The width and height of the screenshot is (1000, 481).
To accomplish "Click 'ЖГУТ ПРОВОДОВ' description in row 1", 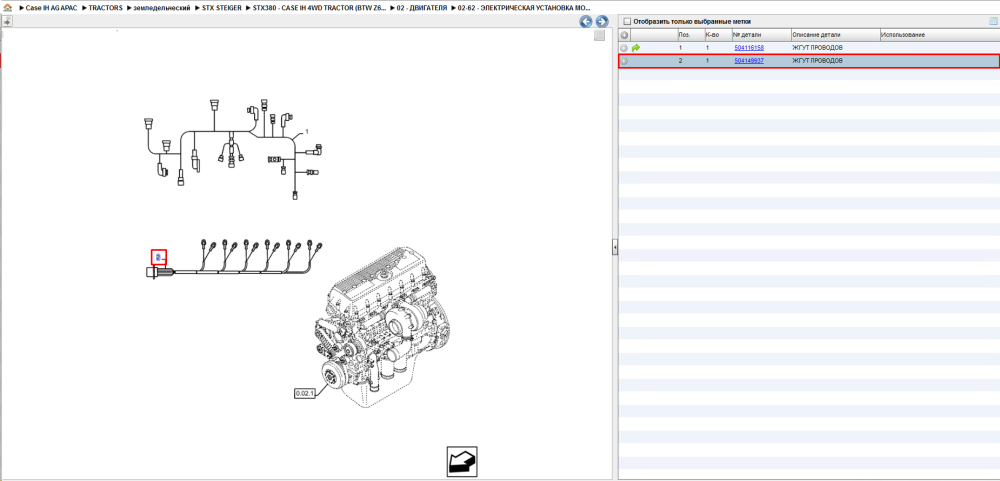I will pos(817,48).
